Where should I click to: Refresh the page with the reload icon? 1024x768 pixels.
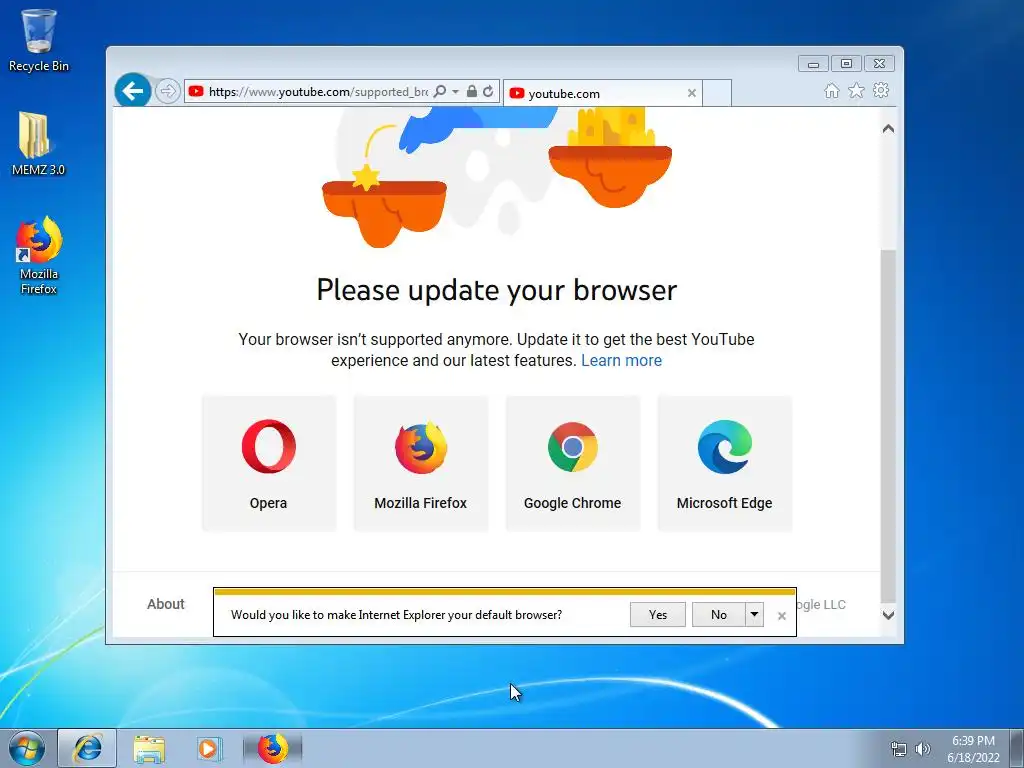click(x=488, y=91)
